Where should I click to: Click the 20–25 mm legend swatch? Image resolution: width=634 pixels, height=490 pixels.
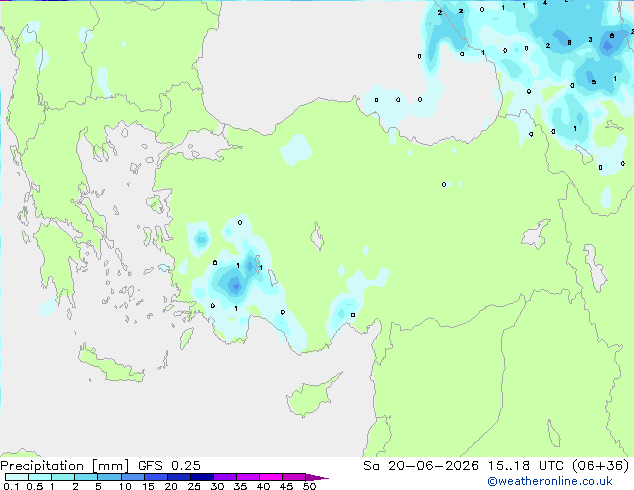(178, 477)
